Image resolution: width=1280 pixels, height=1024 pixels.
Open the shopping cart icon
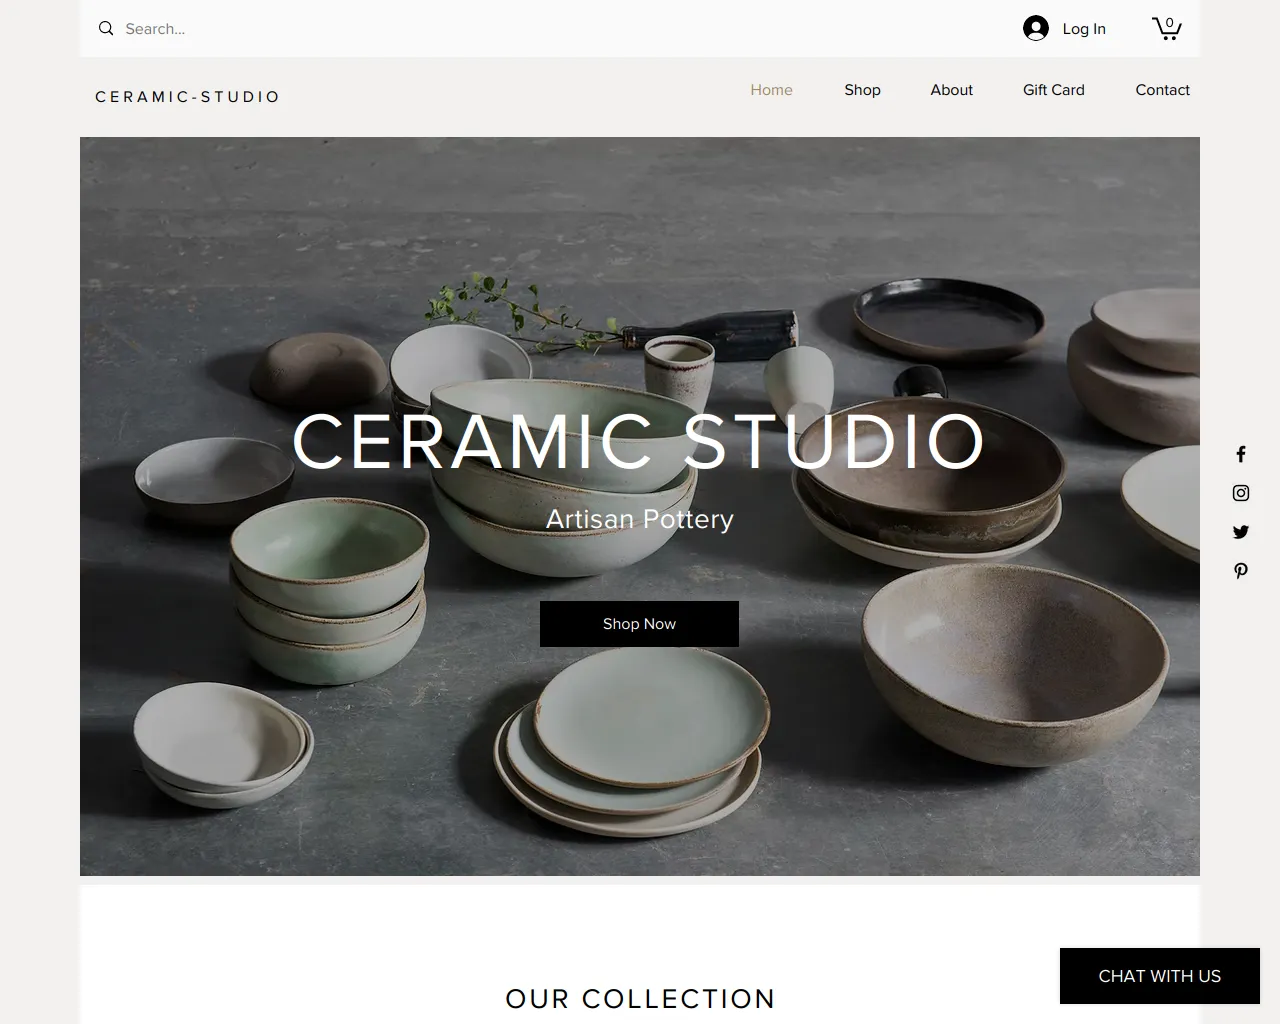coord(1166,28)
